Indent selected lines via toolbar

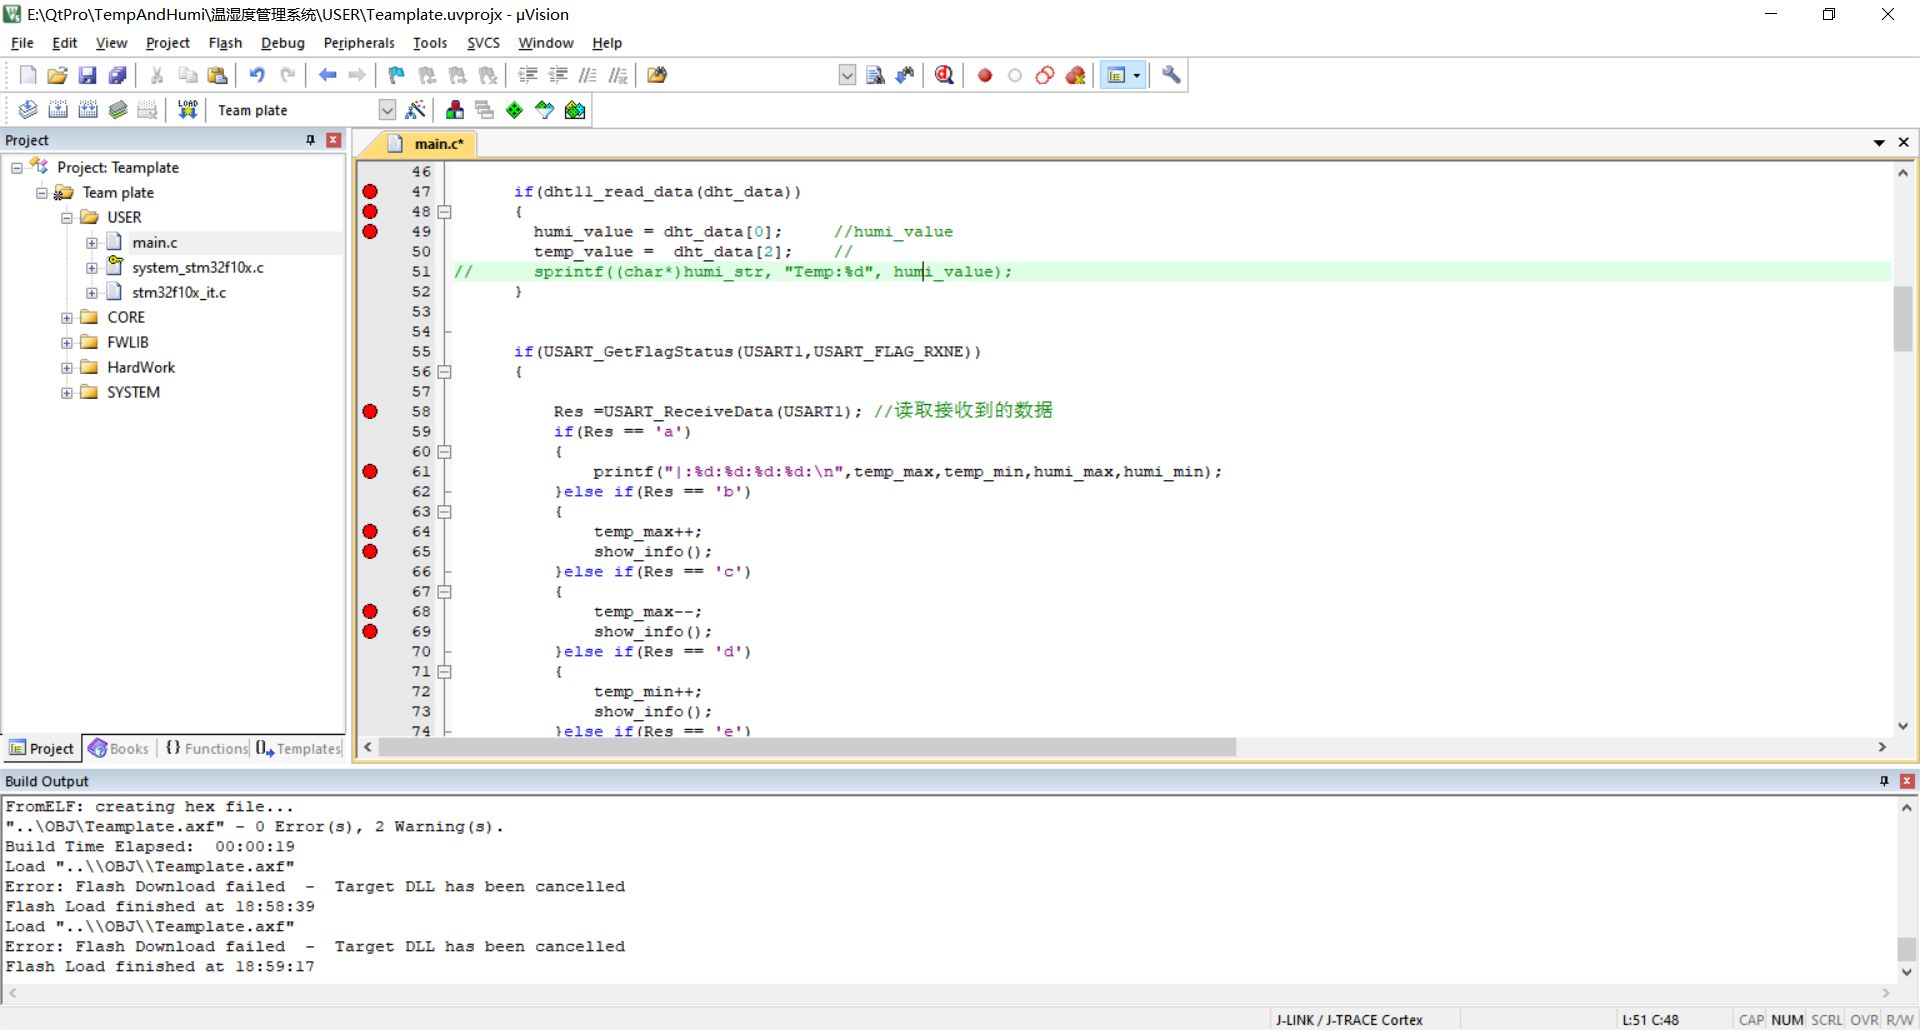point(528,75)
